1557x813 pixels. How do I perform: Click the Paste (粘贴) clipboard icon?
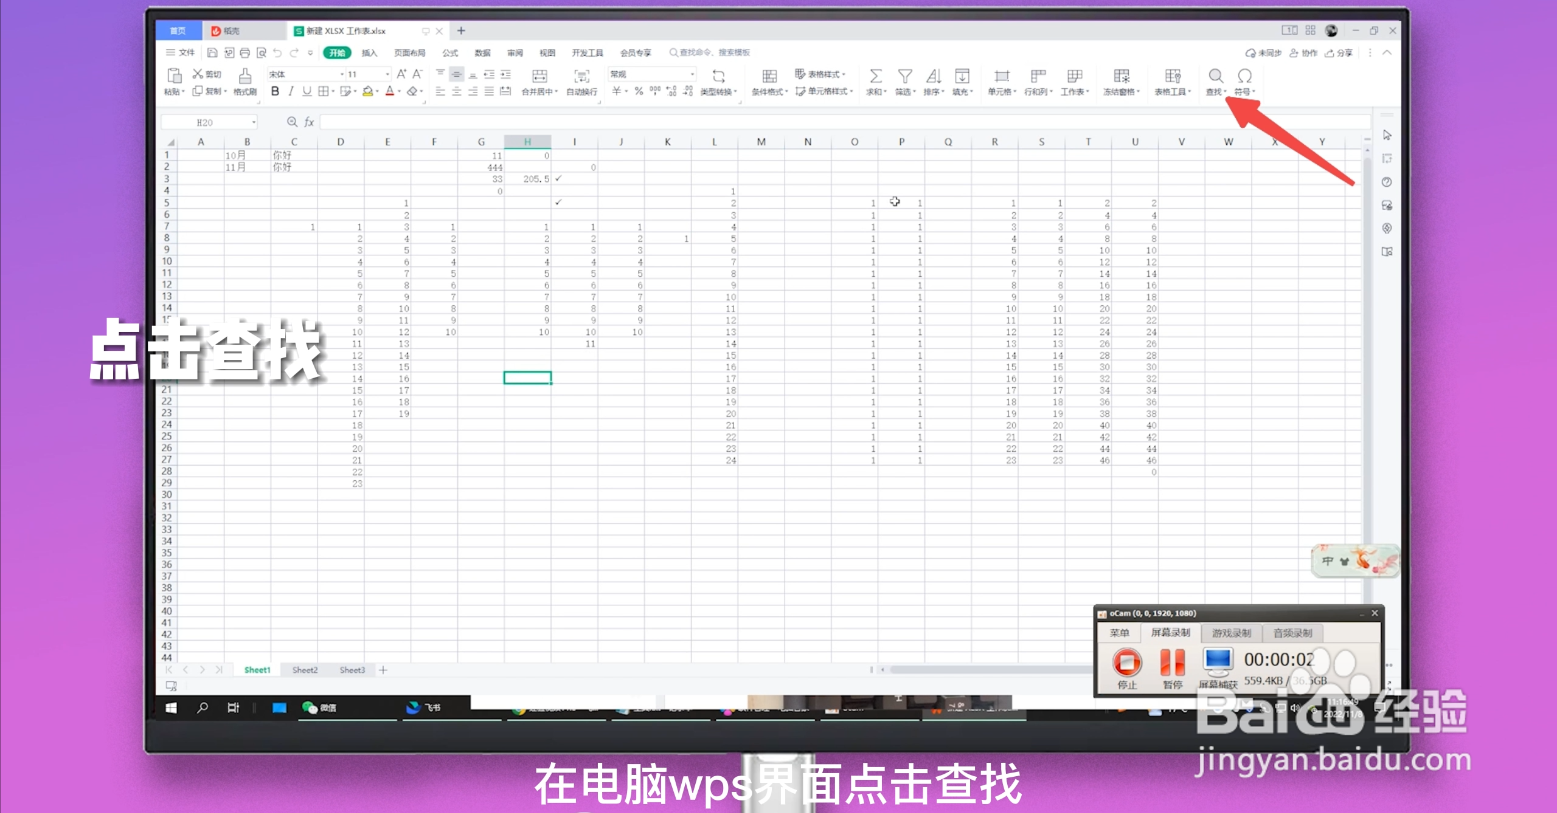point(174,76)
